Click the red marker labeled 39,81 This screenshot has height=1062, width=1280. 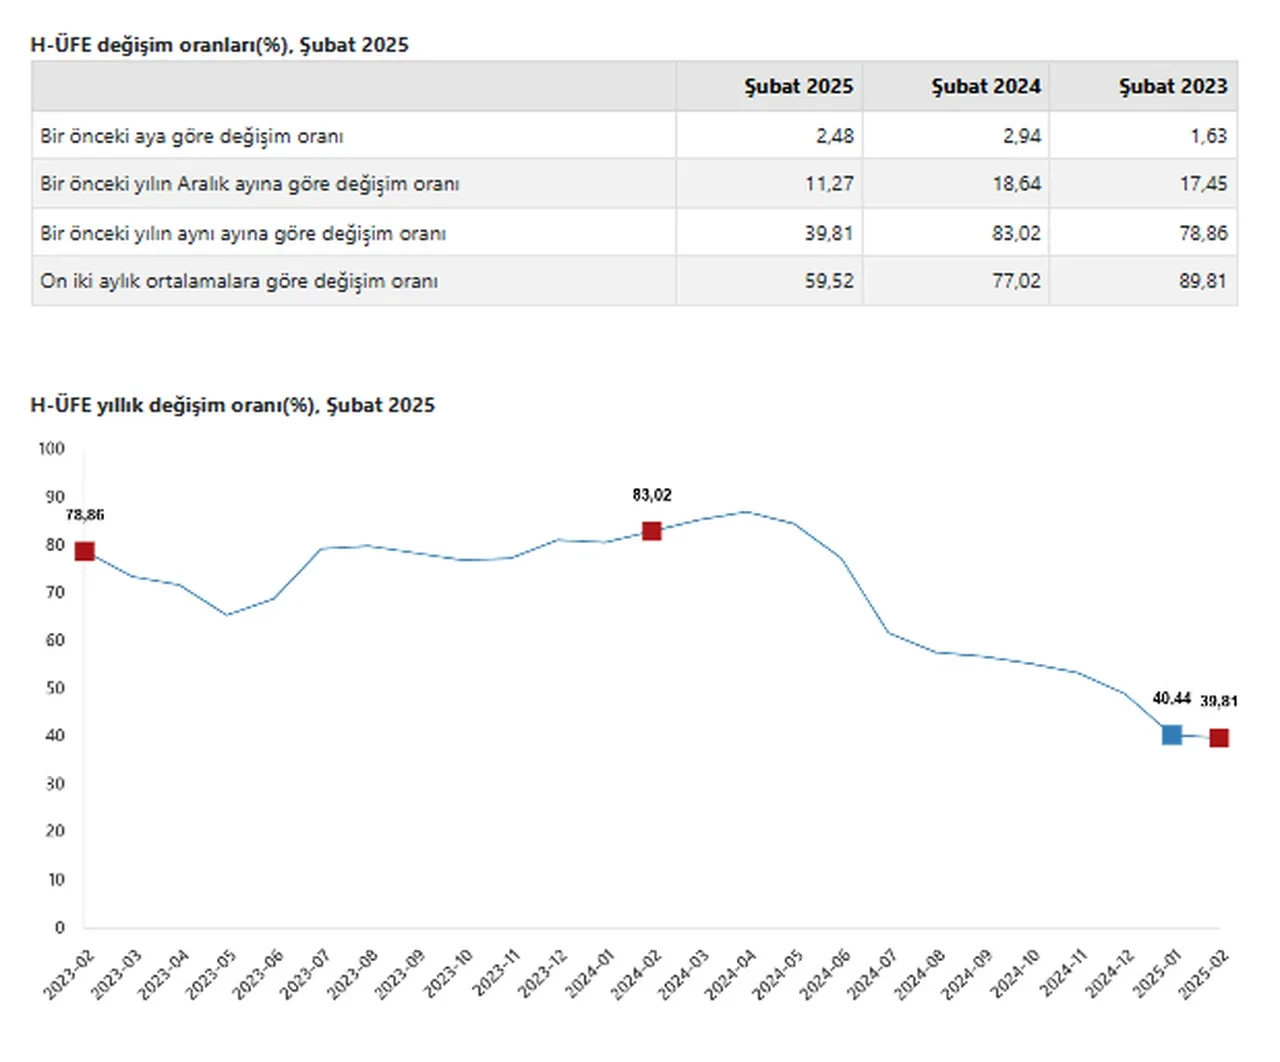point(1219,738)
